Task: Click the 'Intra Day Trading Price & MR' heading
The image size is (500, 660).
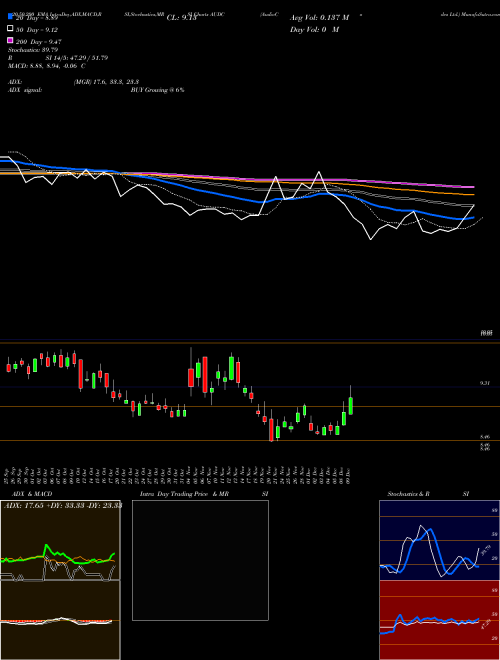Action: [x=184, y=494]
